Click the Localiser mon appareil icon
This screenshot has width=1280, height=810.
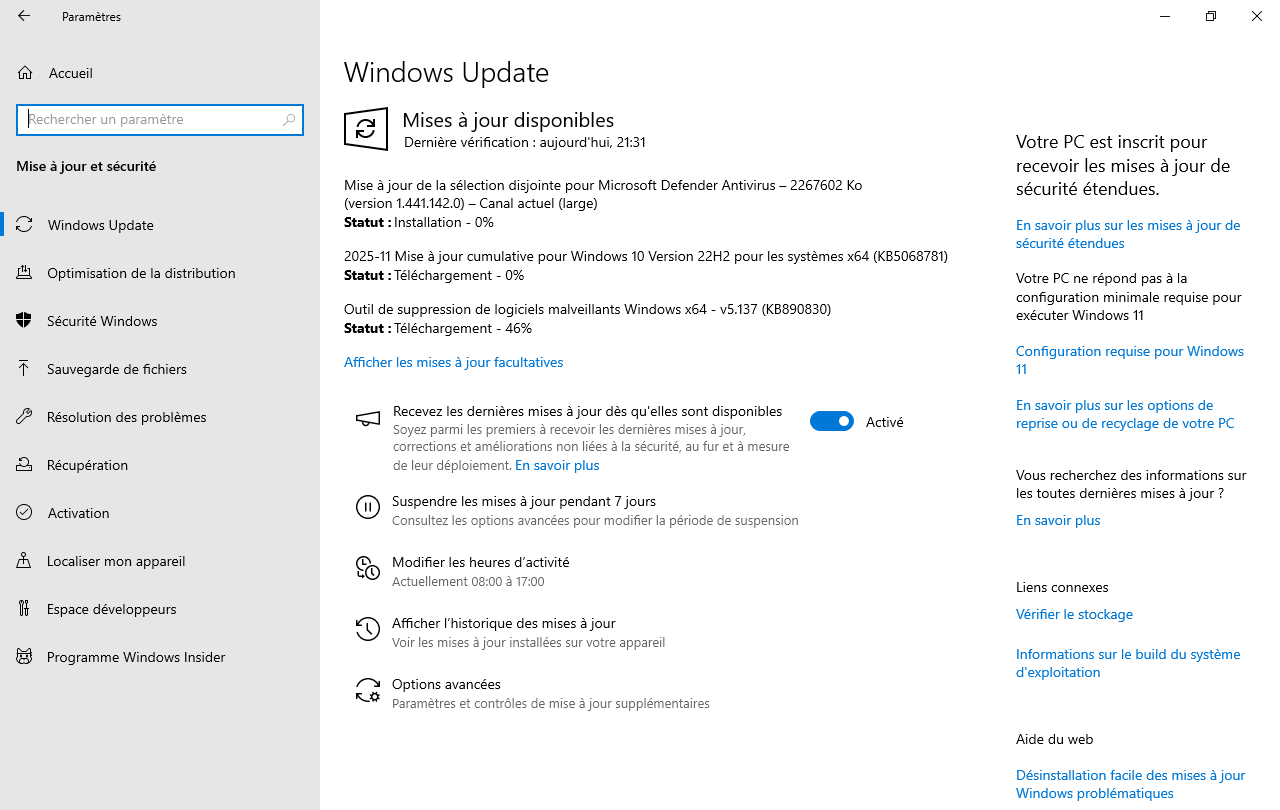(25, 561)
